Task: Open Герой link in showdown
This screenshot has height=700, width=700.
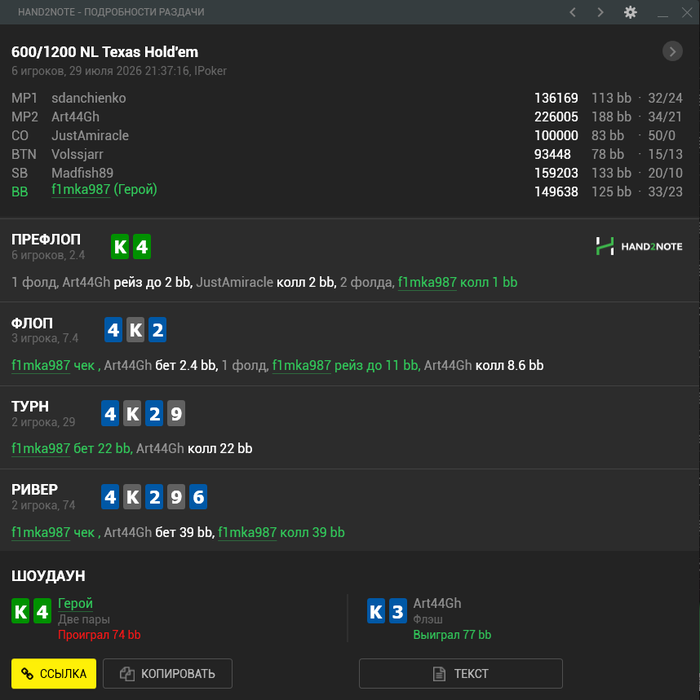Action: [75, 603]
